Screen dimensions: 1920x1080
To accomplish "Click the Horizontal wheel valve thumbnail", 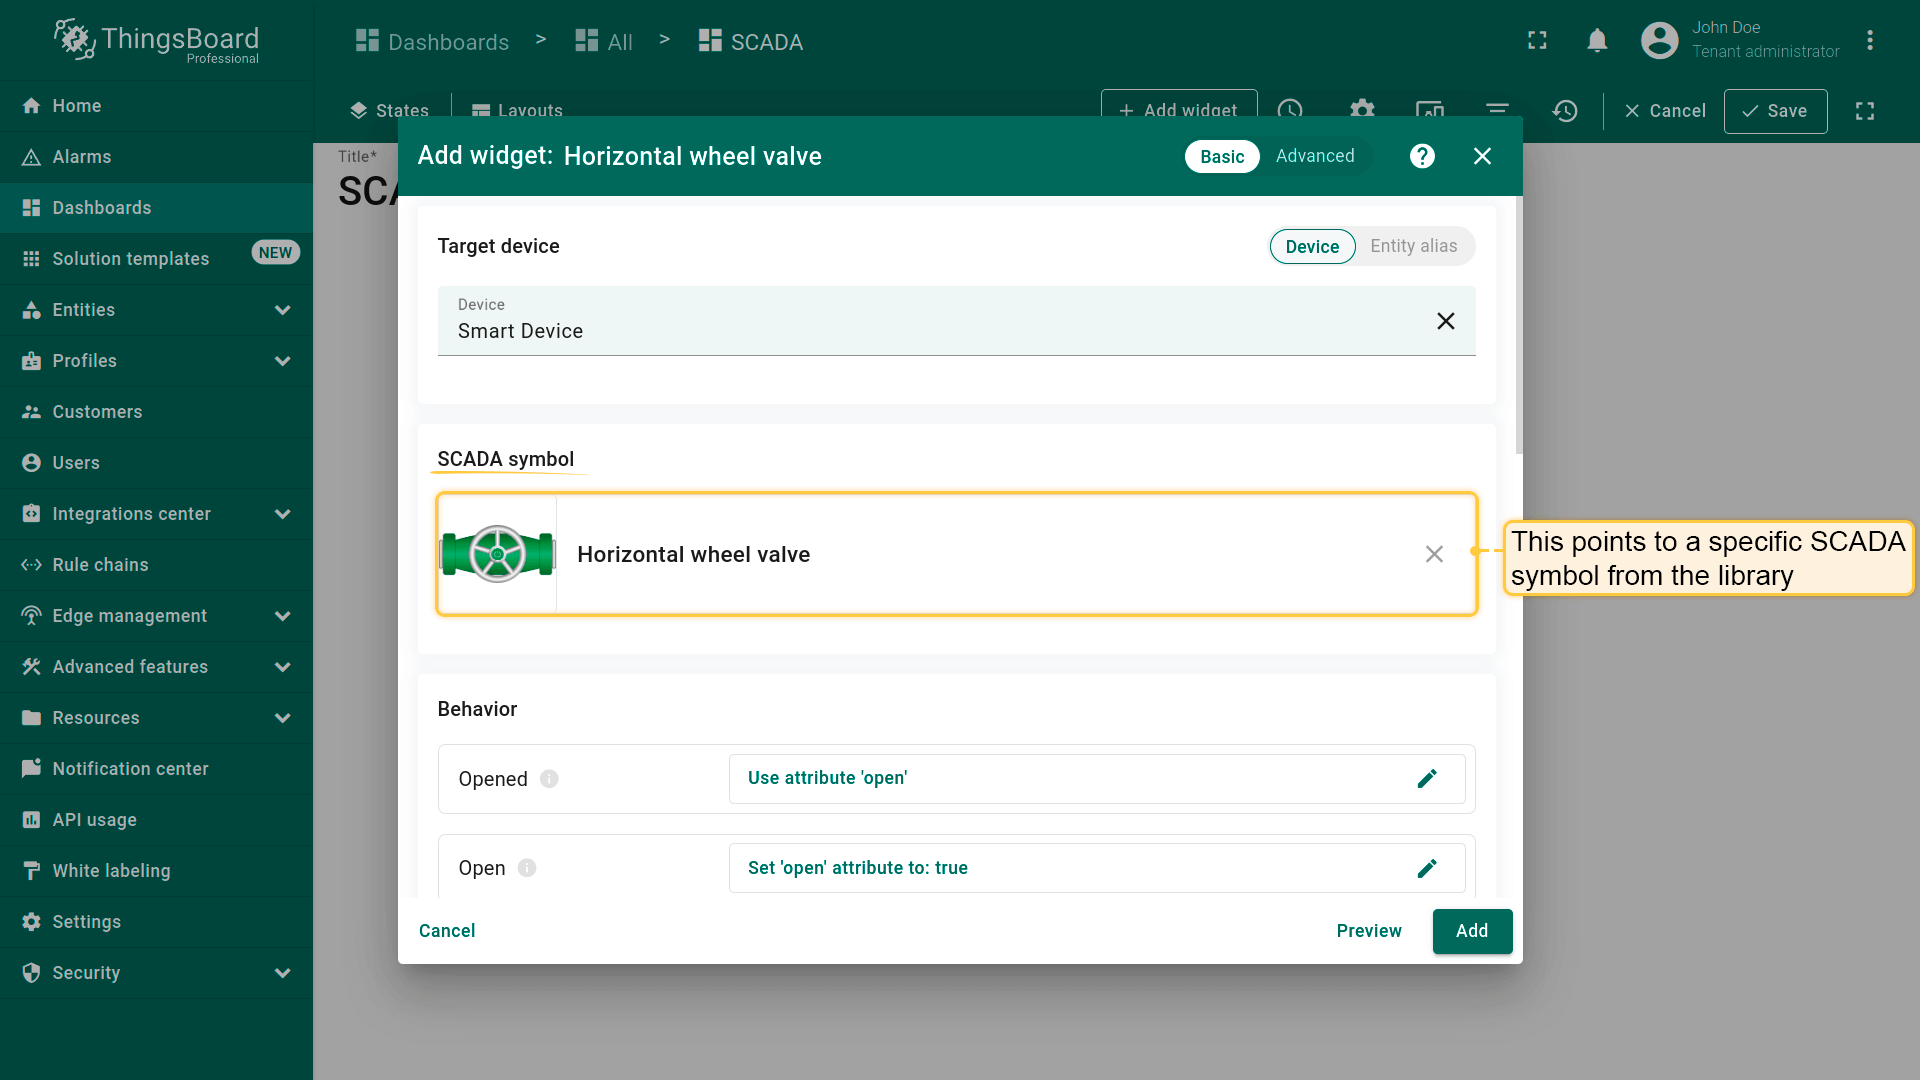I will tap(498, 554).
